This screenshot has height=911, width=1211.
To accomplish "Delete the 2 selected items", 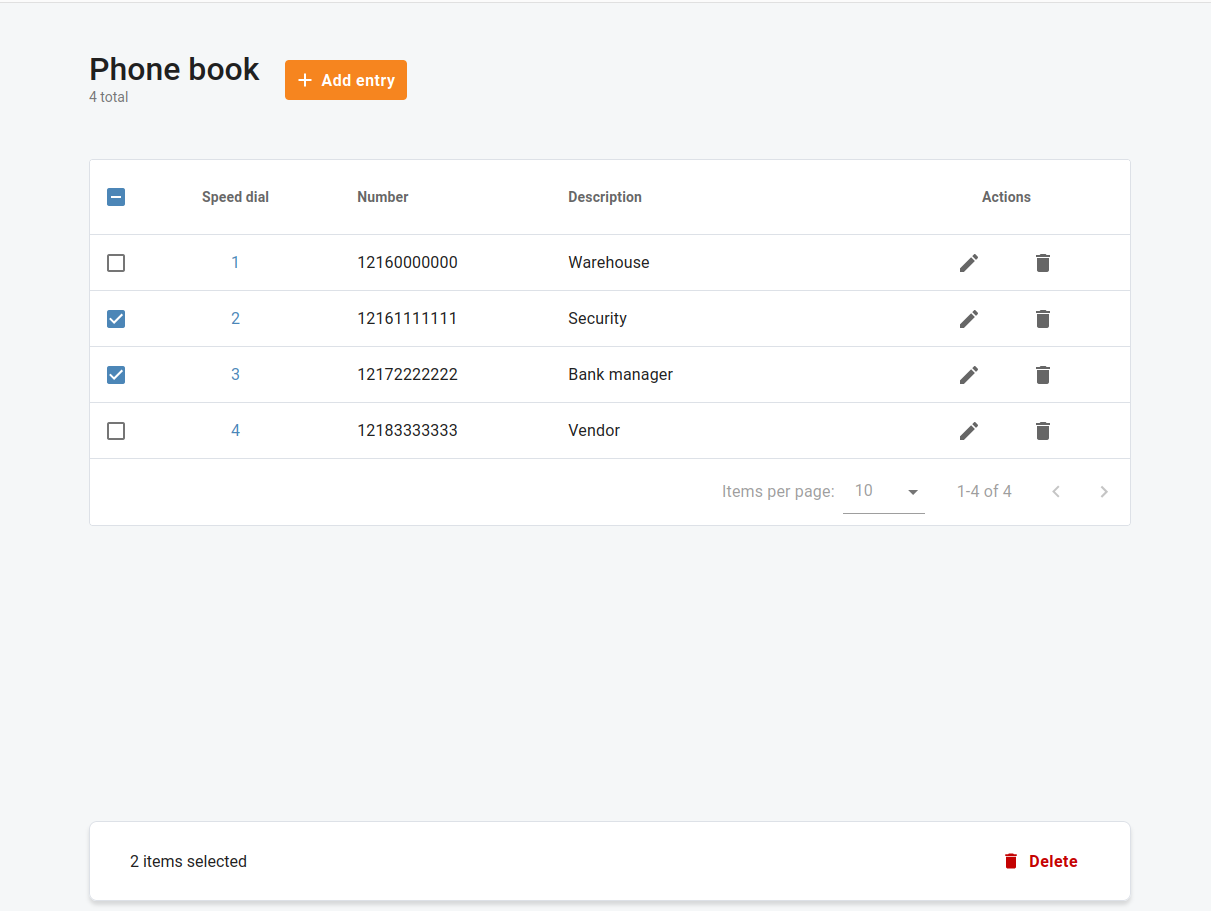I will tap(1041, 861).
